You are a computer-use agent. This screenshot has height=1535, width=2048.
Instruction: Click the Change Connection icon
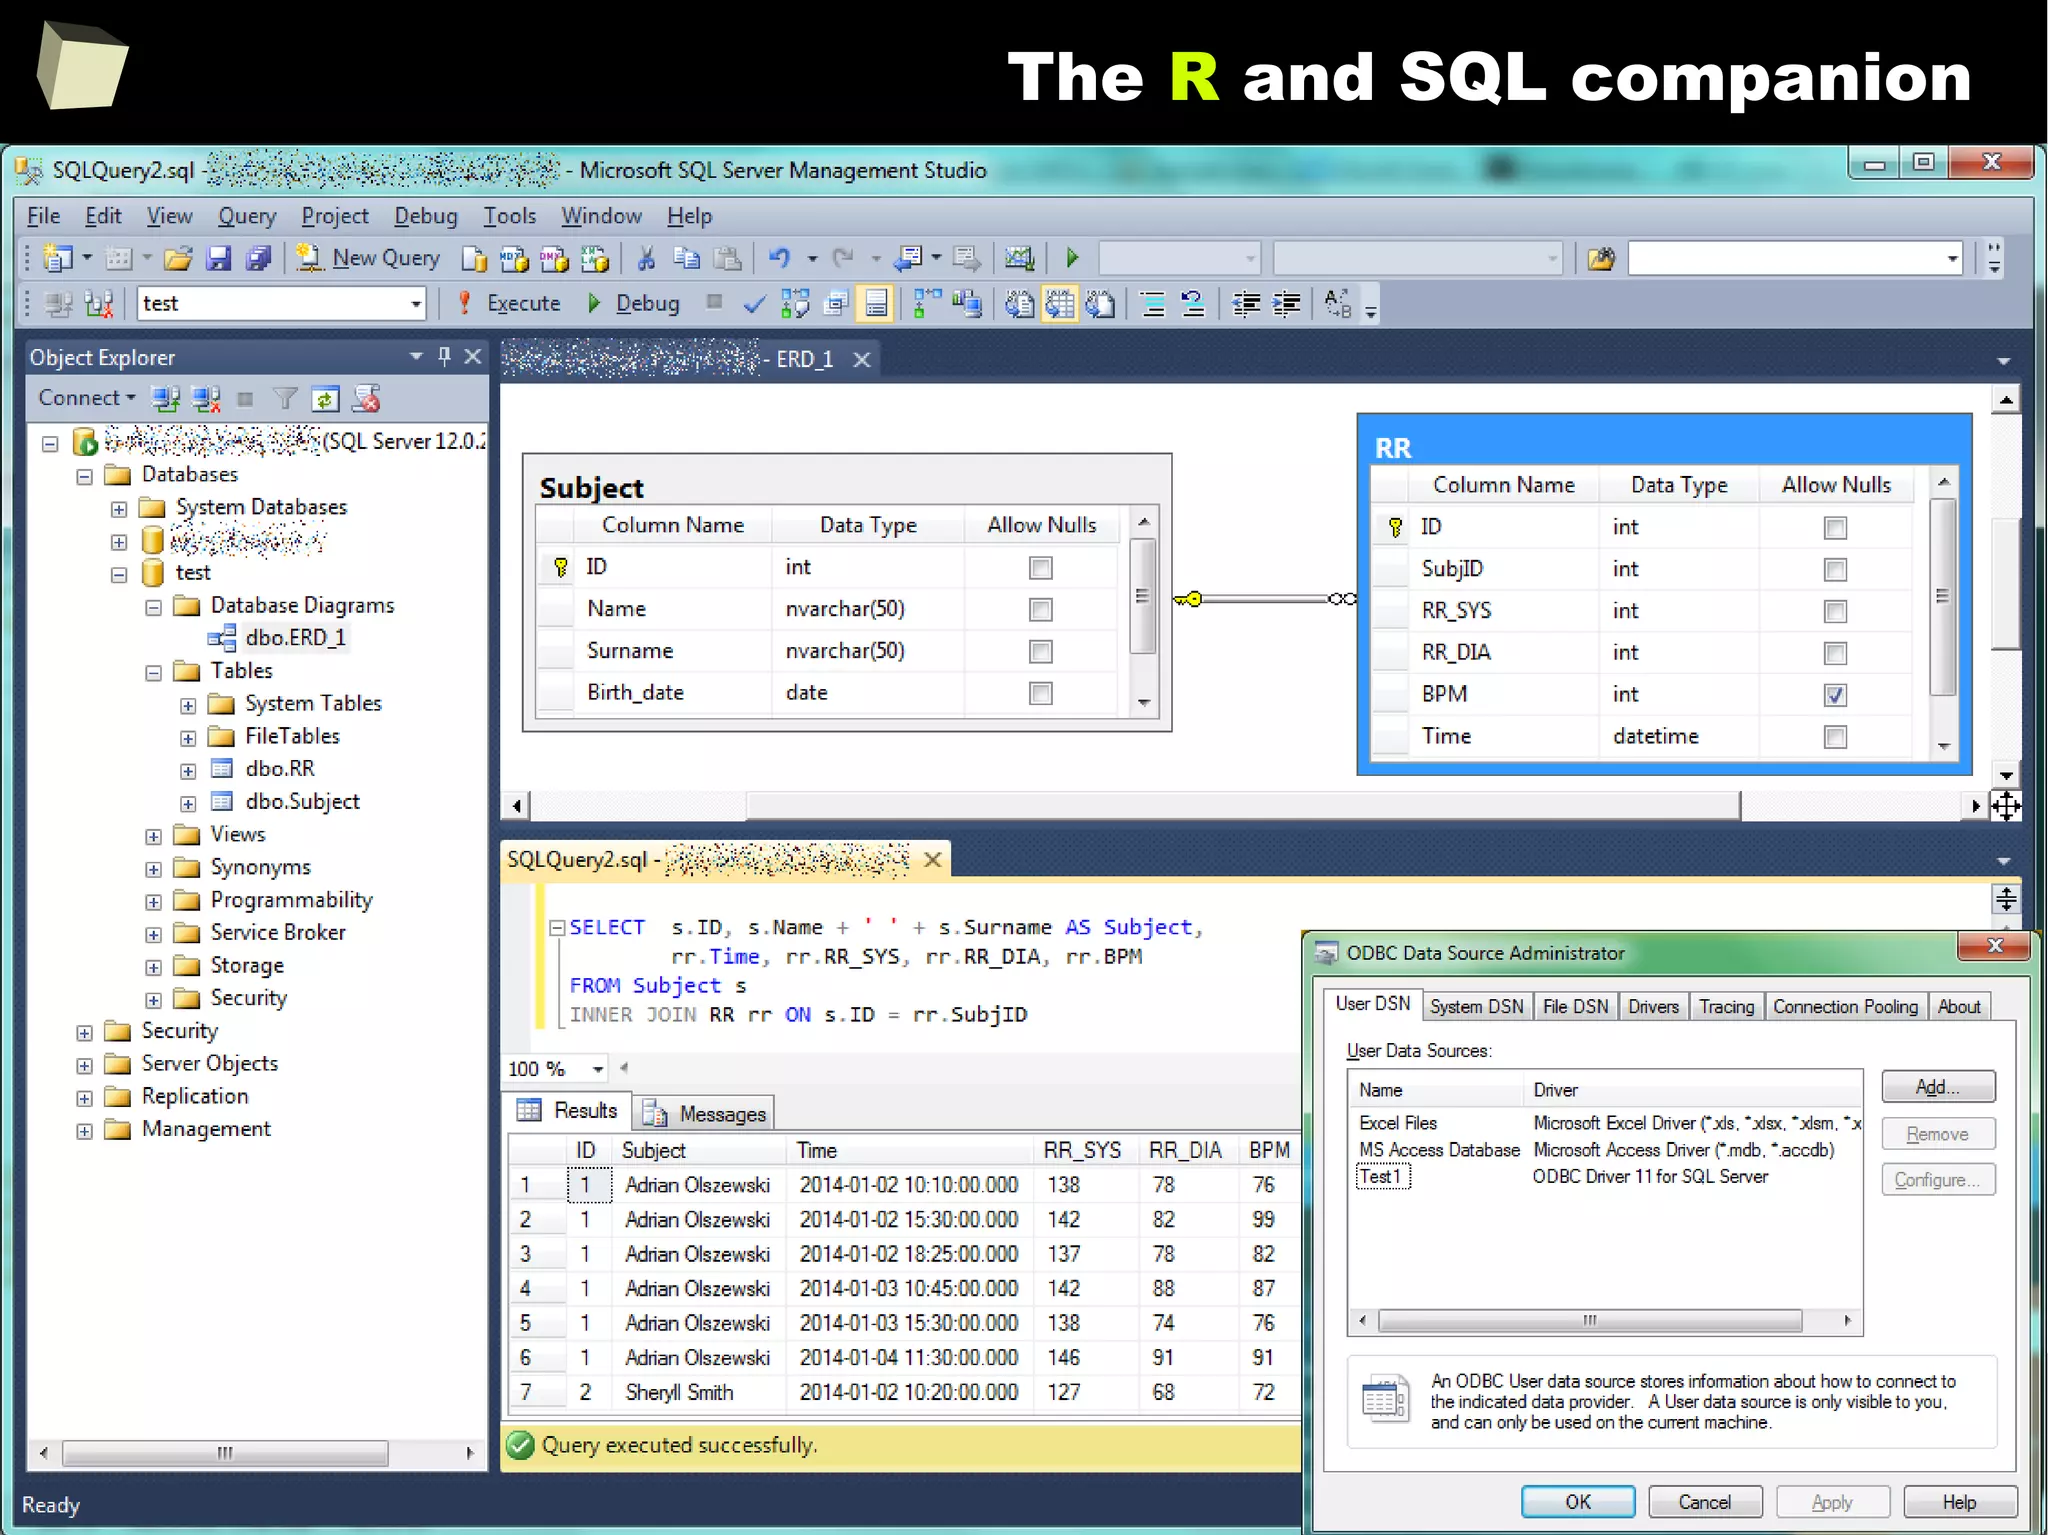[x=99, y=304]
